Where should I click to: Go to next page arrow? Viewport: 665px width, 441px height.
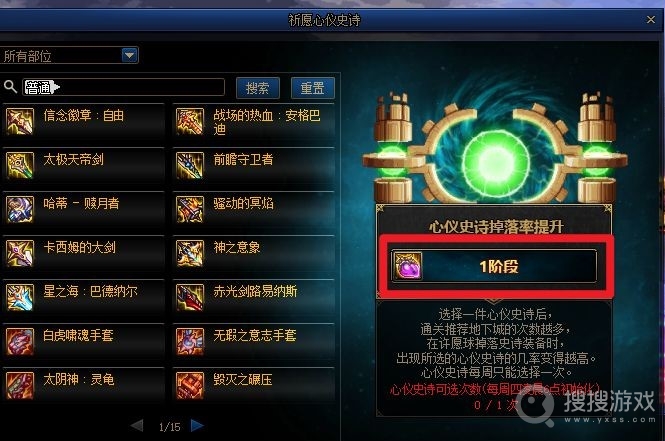197,425
